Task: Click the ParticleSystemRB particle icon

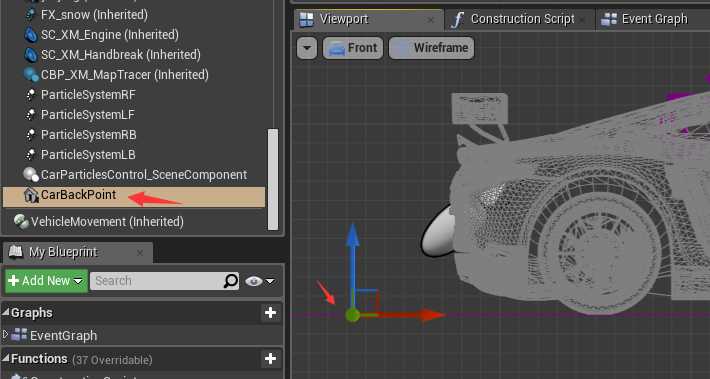Action: pyautogui.click(x=30, y=134)
